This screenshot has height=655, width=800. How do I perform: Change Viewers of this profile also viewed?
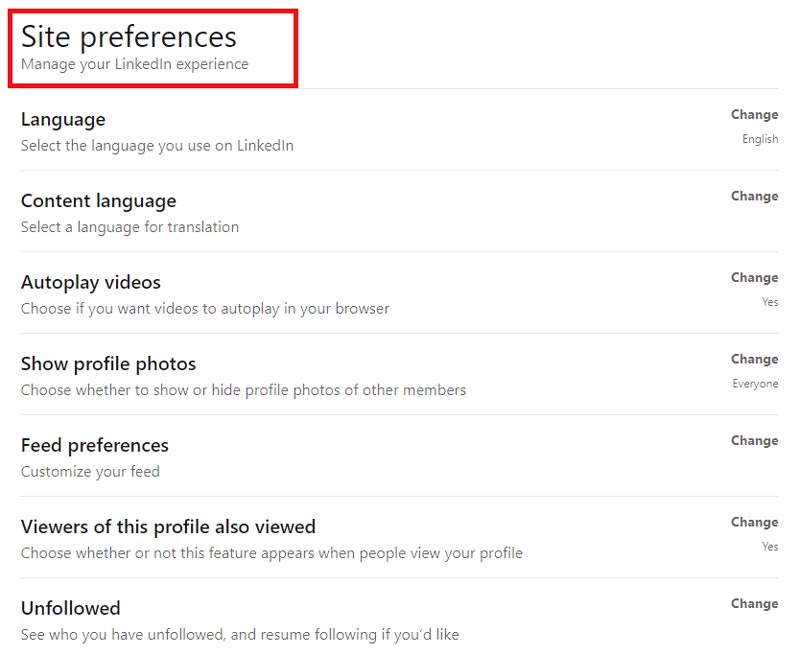(754, 522)
